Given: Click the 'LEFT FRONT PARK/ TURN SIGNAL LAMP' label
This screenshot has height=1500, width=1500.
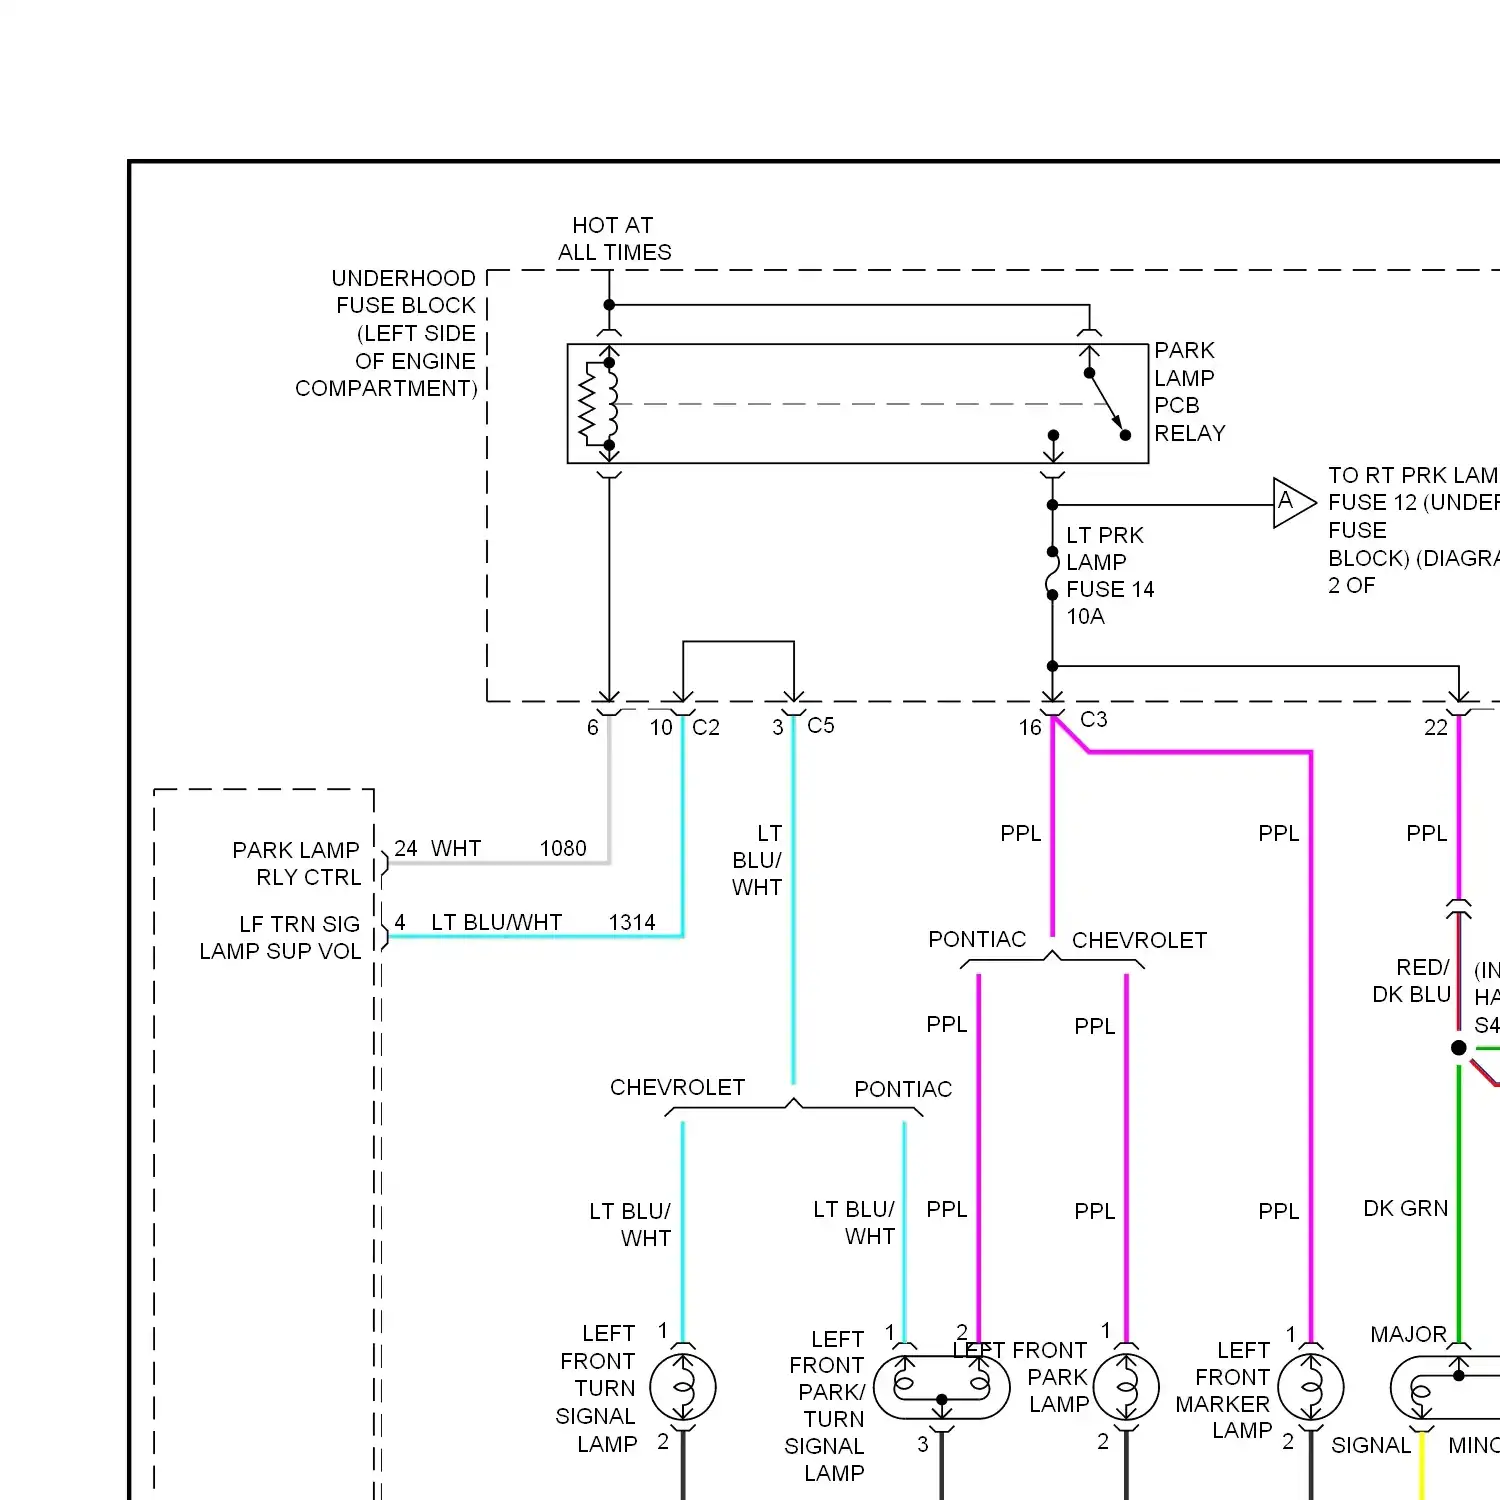Looking at the screenshot, I should [x=826, y=1405].
